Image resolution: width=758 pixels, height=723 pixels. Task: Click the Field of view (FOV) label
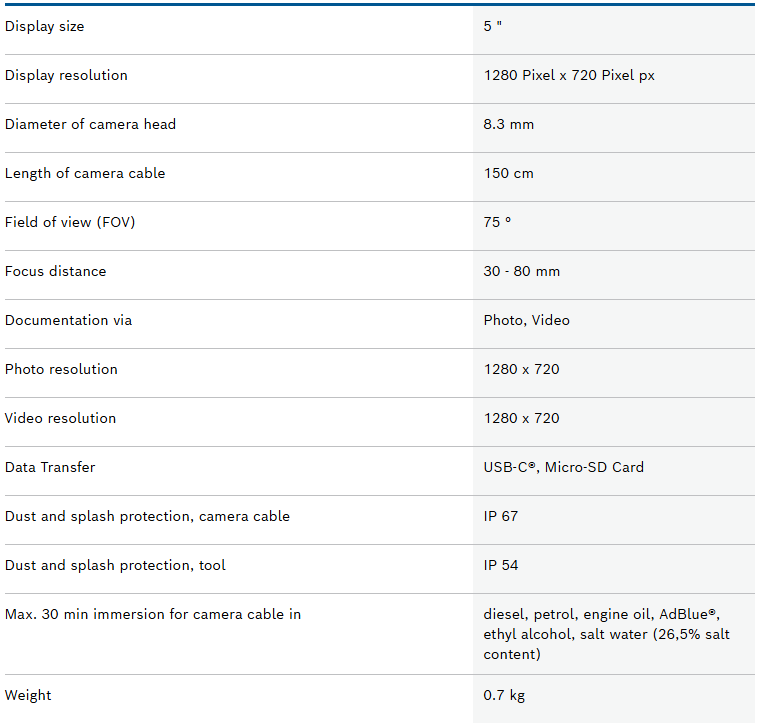[70, 223]
